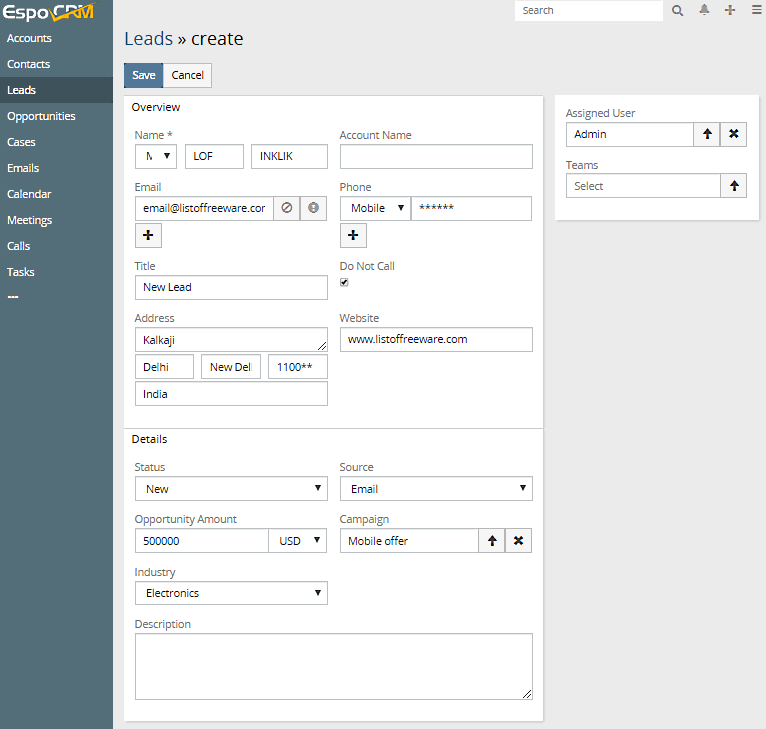Screen dimensions: 766x729
Task: Go to Tasks in the sidebar
Action: 56,272
